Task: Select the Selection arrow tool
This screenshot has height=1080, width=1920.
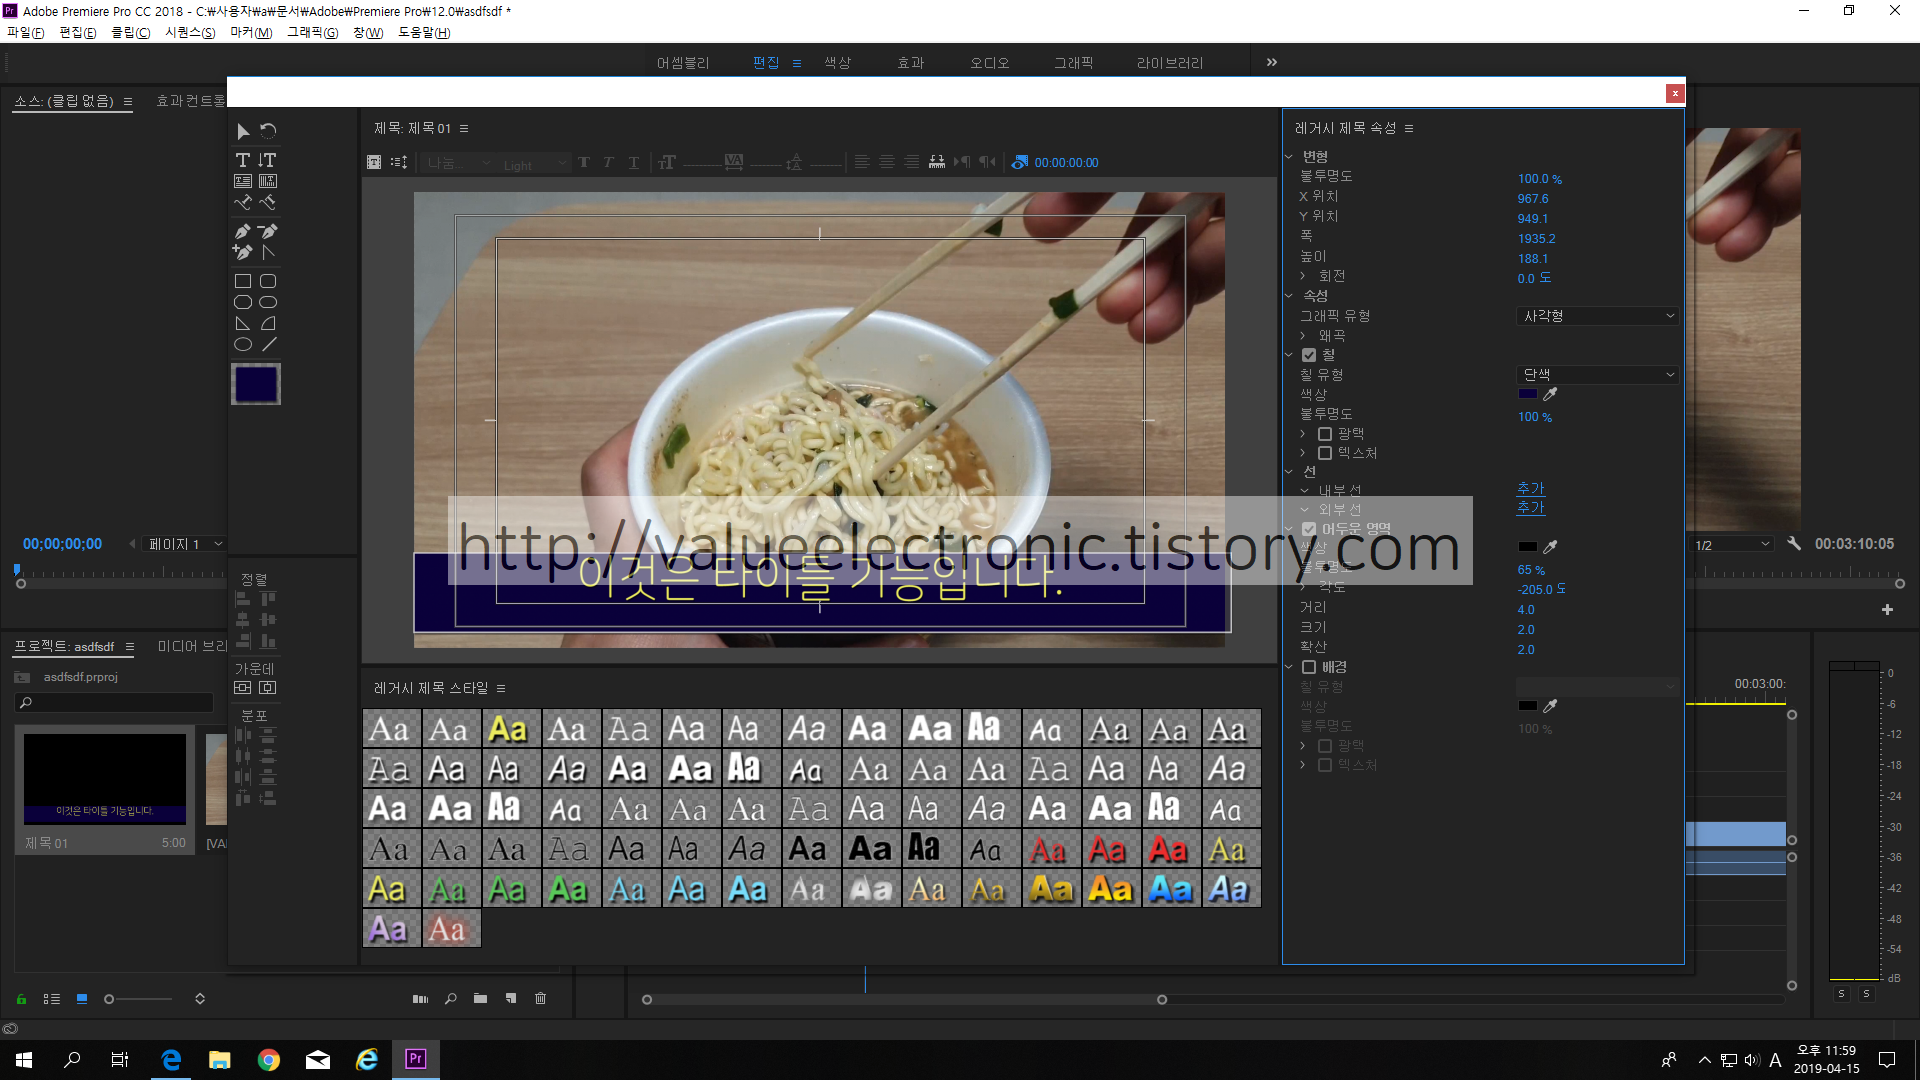Action: pyautogui.click(x=243, y=131)
